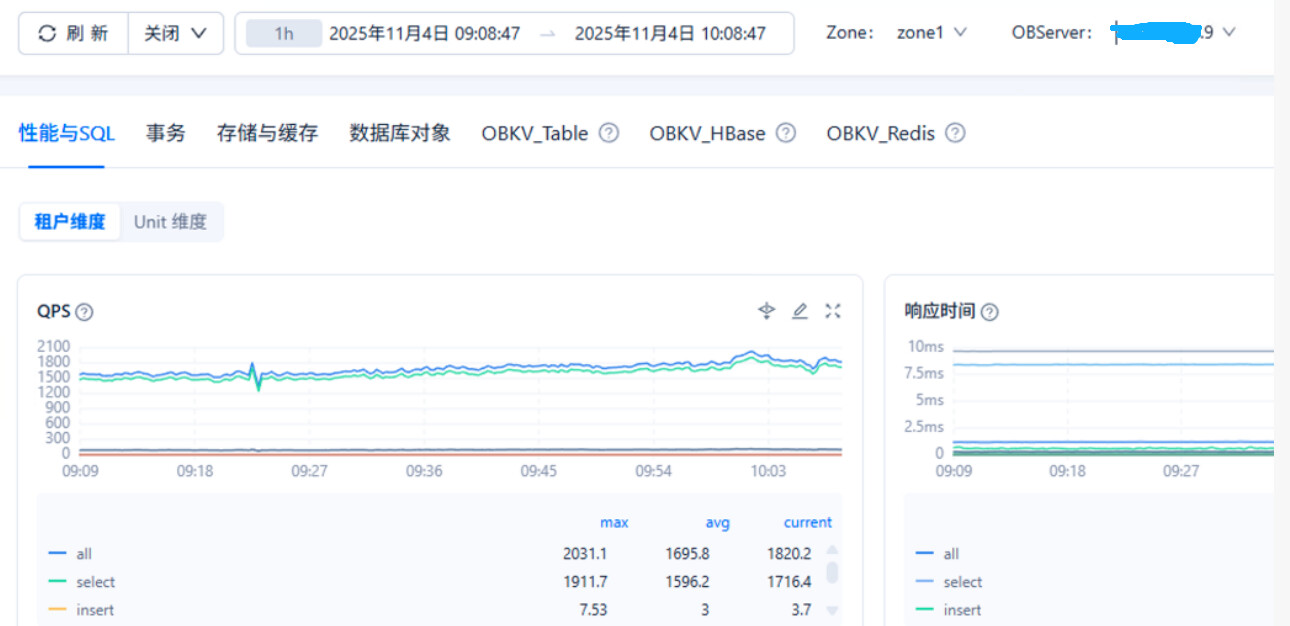Open the 事务 tab
The image size is (1290, 626).
(x=166, y=133)
